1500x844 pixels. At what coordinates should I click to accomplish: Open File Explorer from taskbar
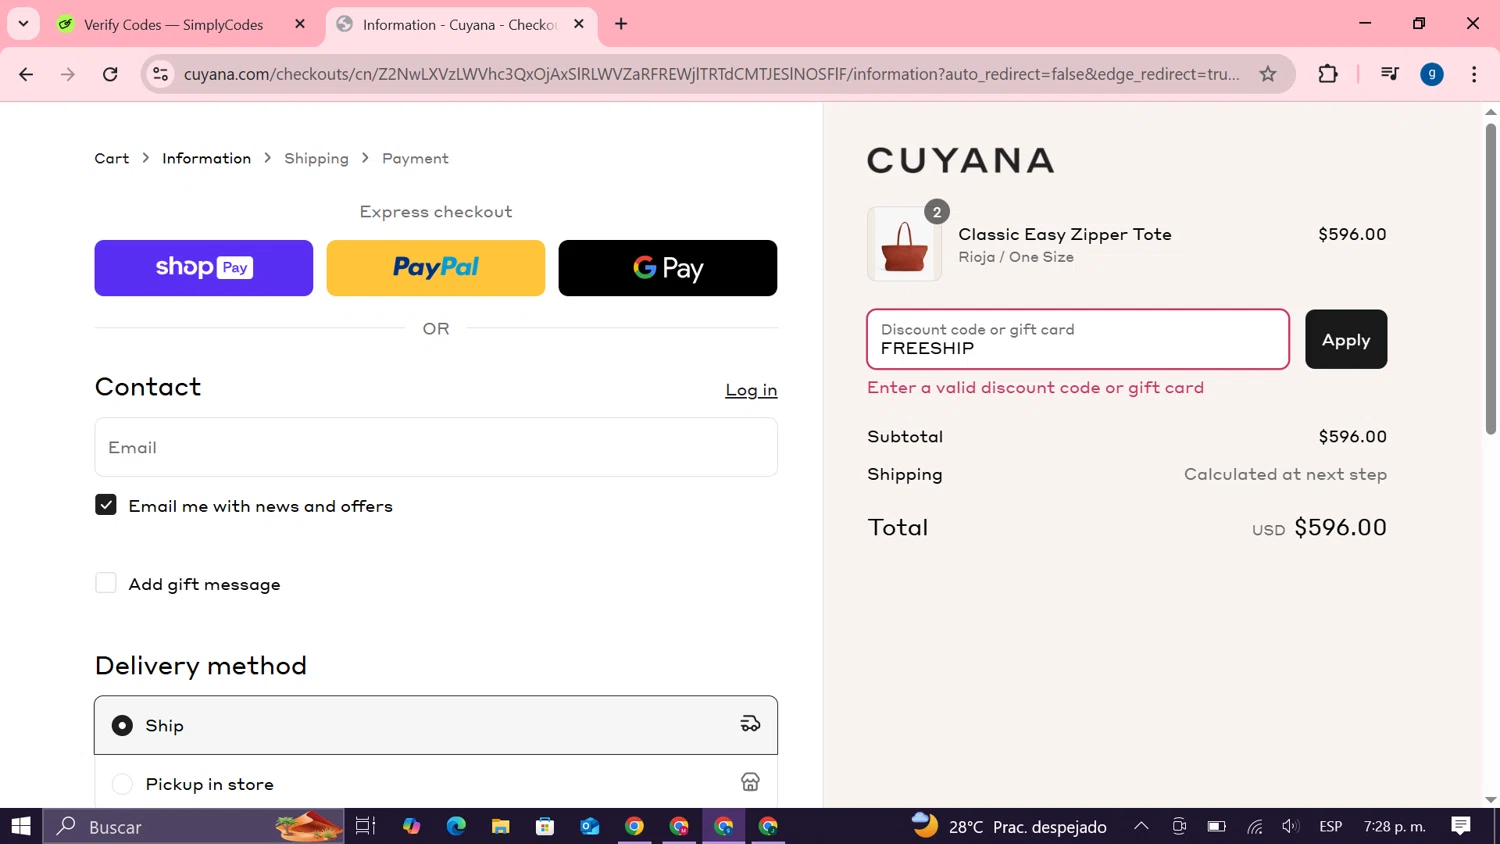501,826
